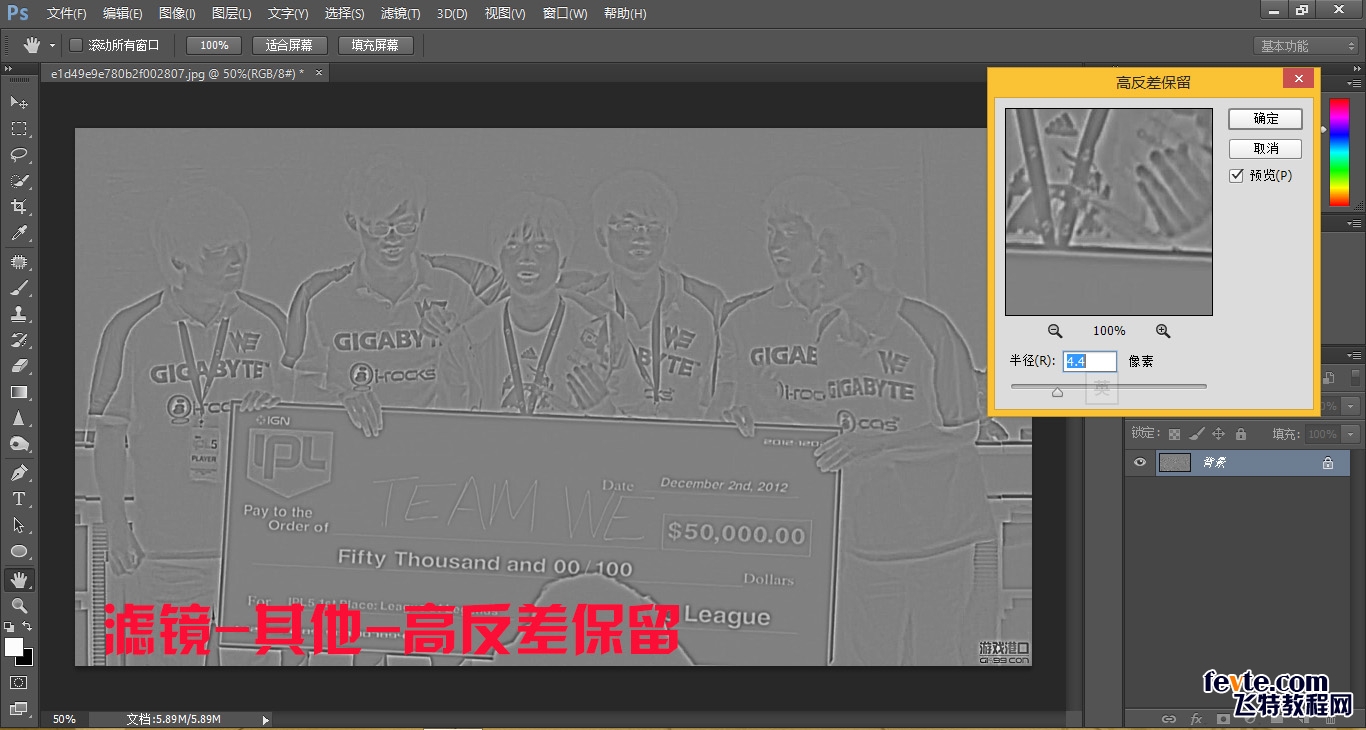
Task: Open the Color panel flyout menu
Action: point(1354,83)
